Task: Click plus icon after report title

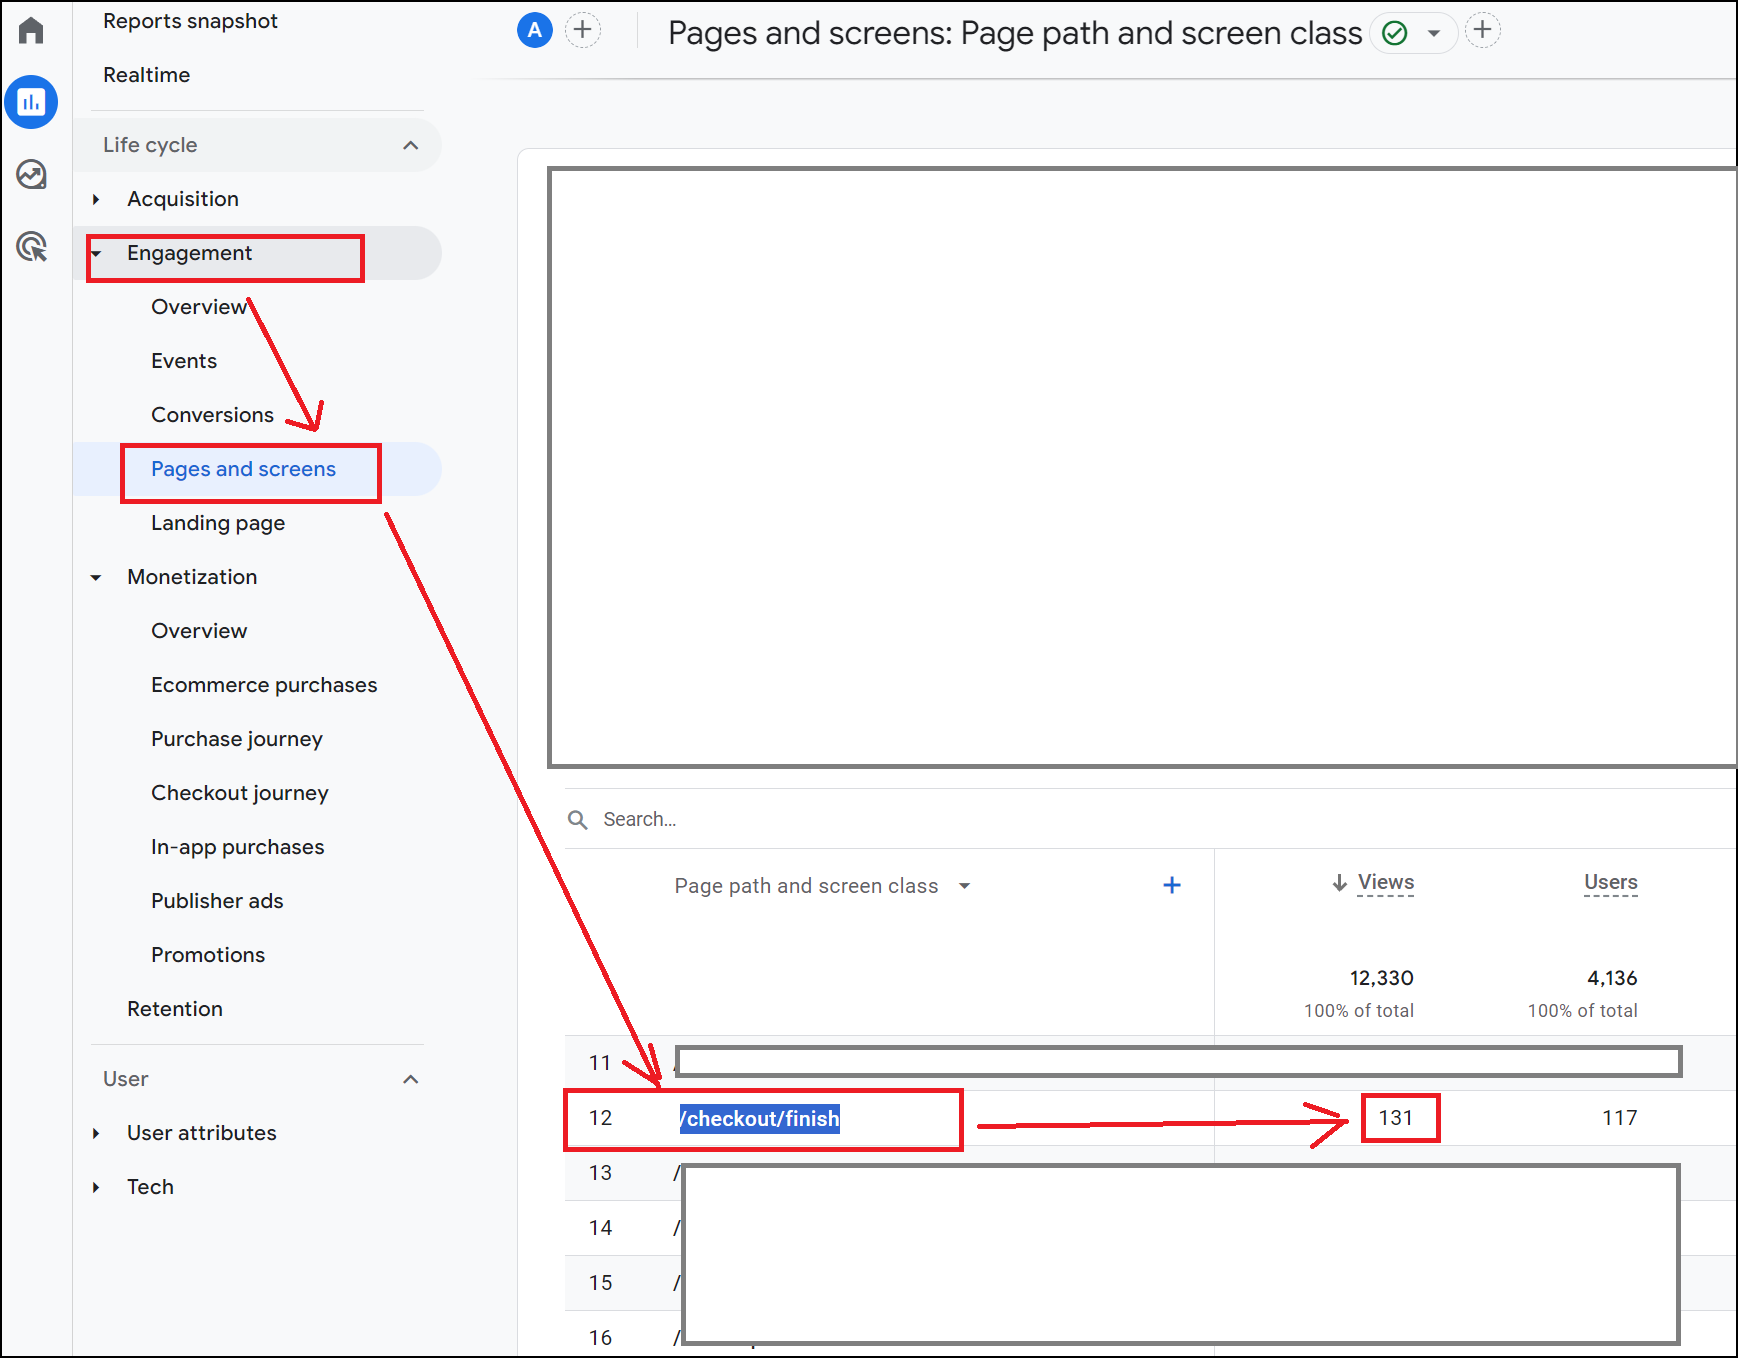Action: click(1482, 31)
